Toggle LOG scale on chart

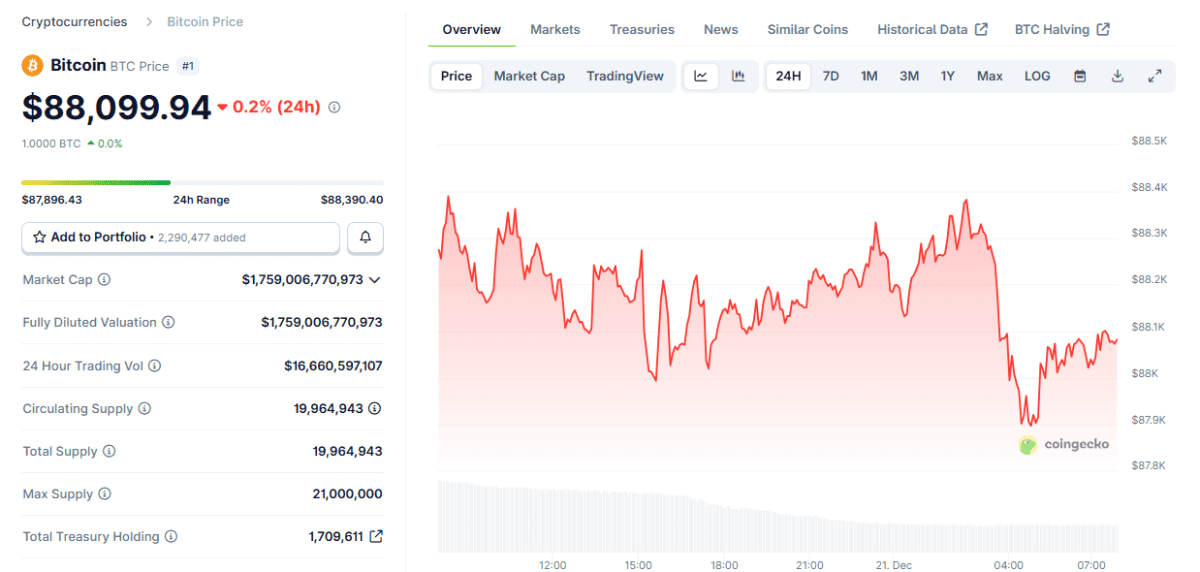click(1037, 76)
